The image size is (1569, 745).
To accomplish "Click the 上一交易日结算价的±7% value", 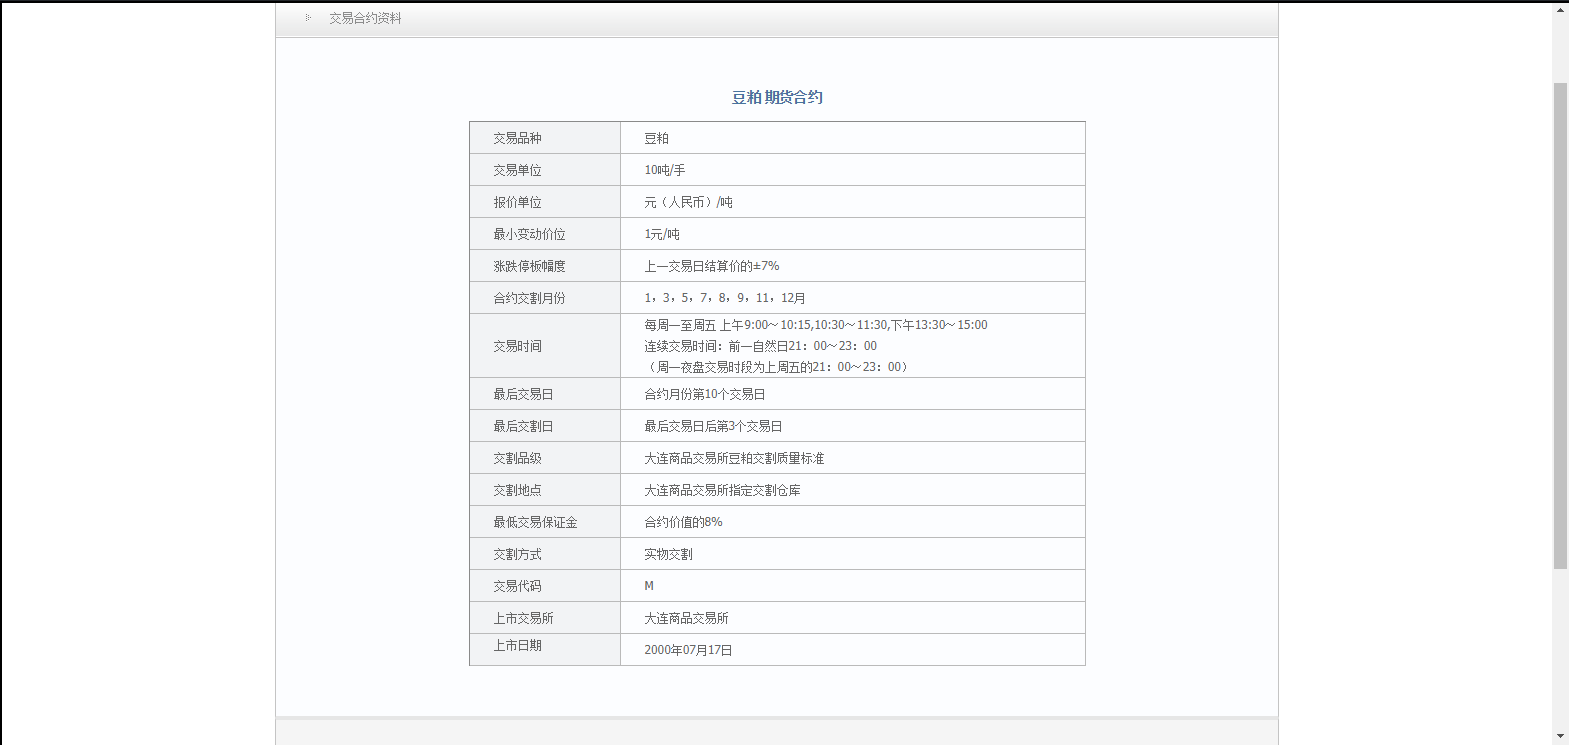I will [x=711, y=266].
